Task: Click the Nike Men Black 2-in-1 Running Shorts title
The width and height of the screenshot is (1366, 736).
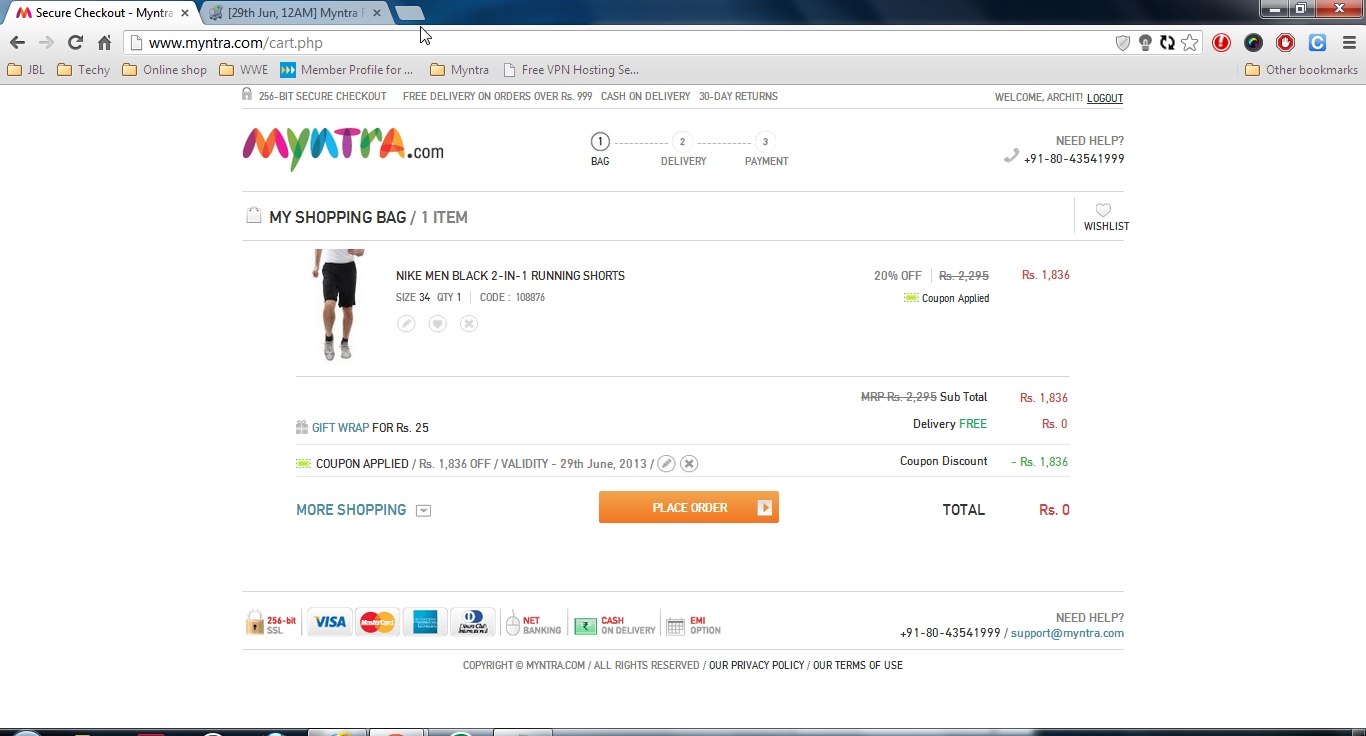Action: (510, 276)
